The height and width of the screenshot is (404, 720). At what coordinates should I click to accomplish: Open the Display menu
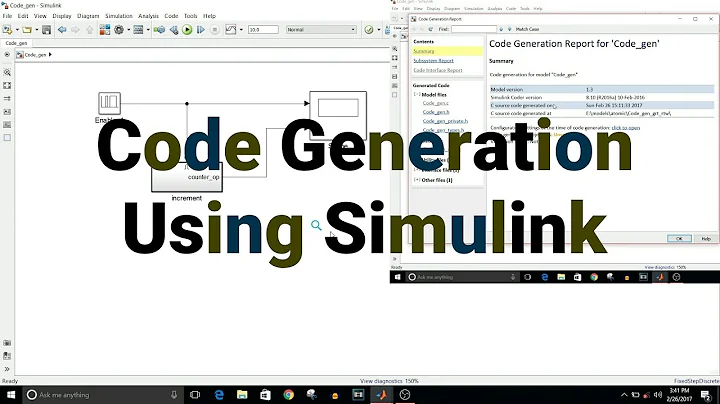coord(62,16)
